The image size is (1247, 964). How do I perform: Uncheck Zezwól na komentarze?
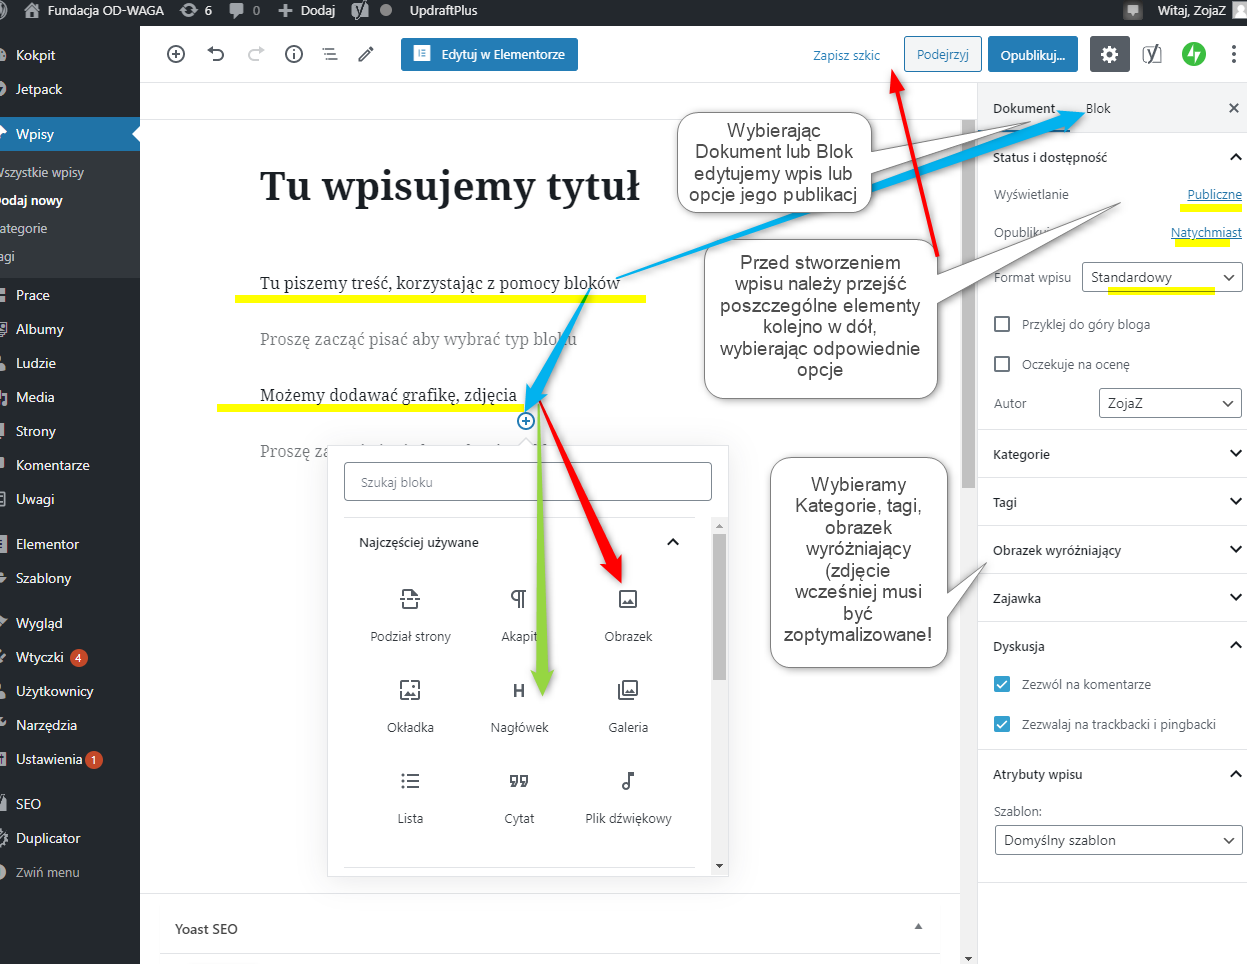(x=1002, y=684)
